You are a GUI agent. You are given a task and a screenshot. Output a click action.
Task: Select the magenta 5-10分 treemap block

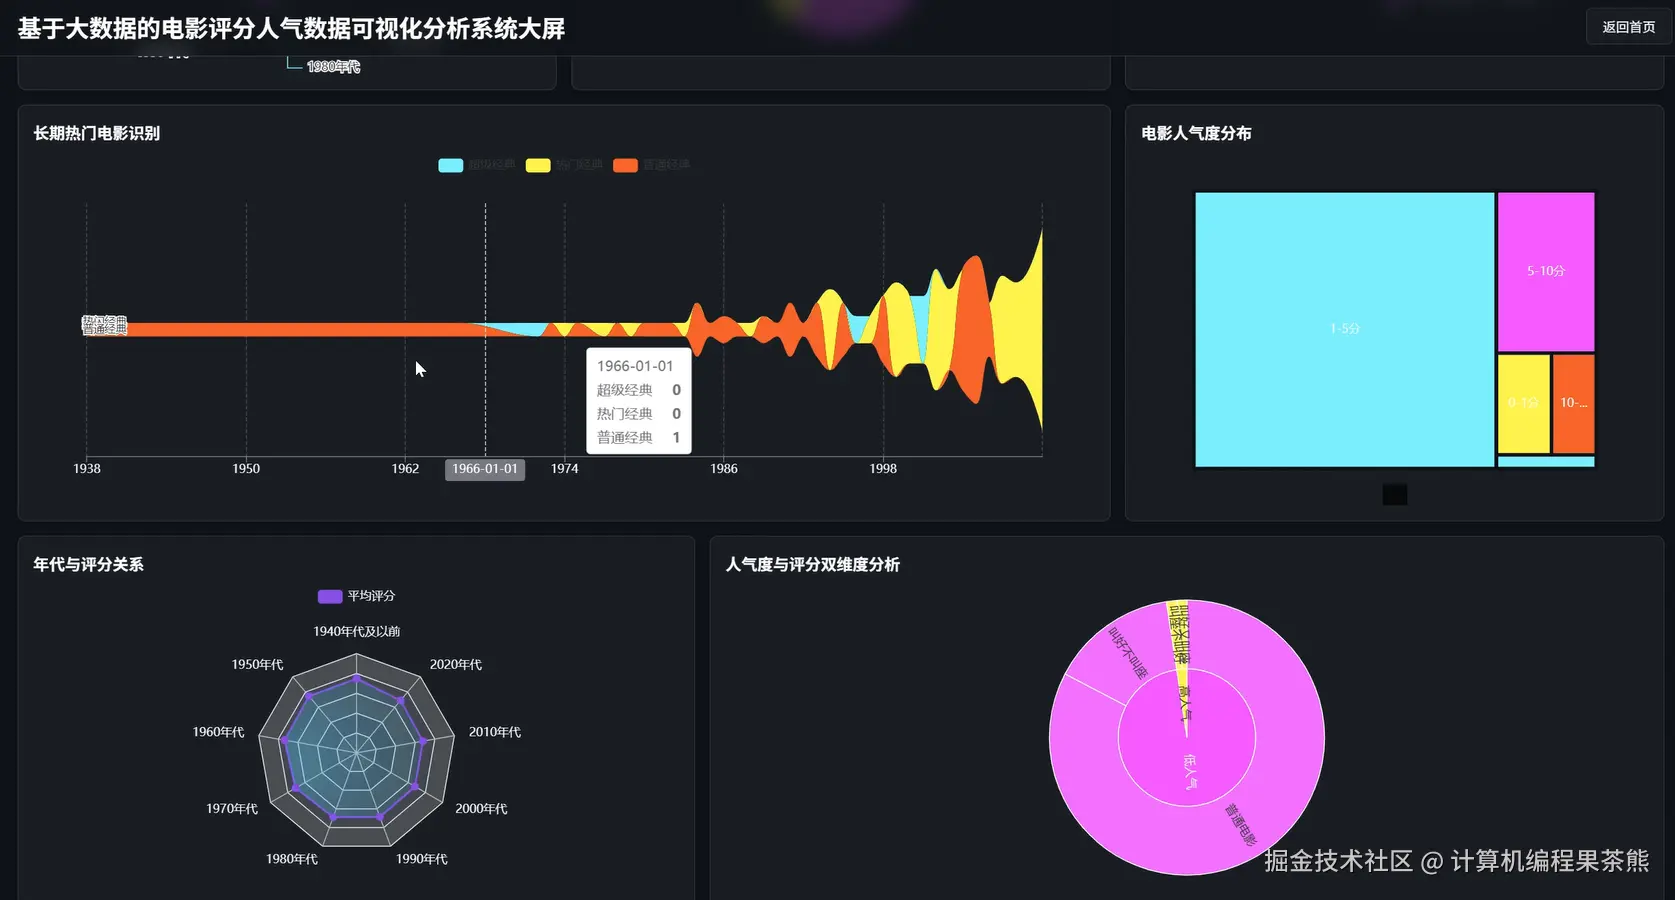click(1546, 271)
